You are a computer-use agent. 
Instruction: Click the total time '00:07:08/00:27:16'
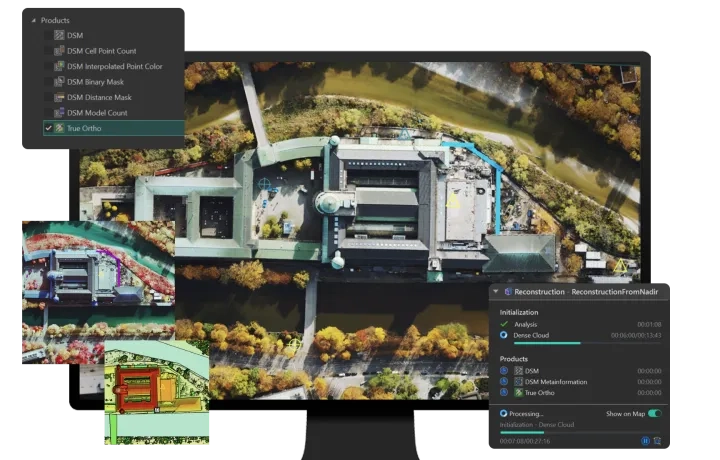coord(525,441)
